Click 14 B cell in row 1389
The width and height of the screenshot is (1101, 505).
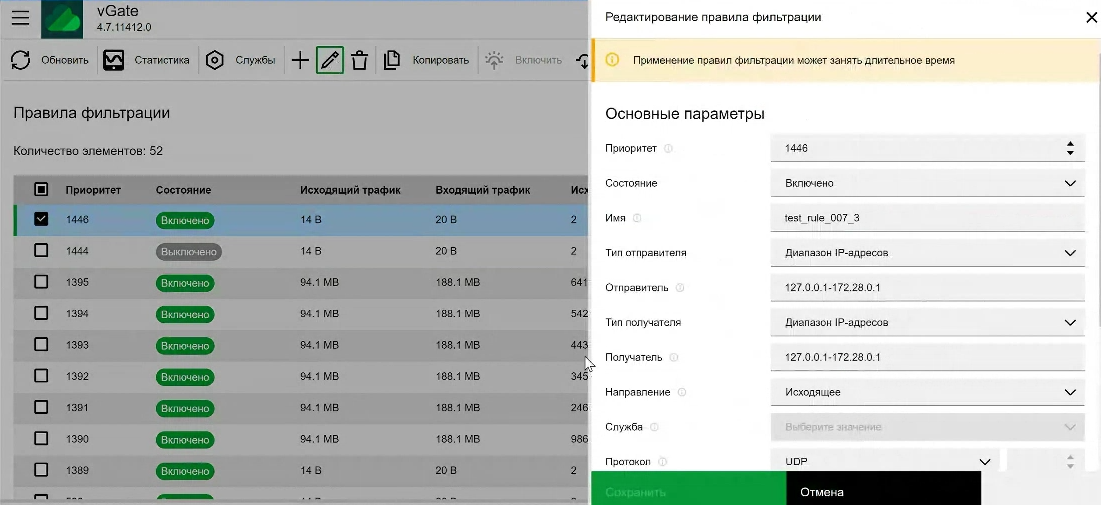pyautogui.click(x=310, y=470)
